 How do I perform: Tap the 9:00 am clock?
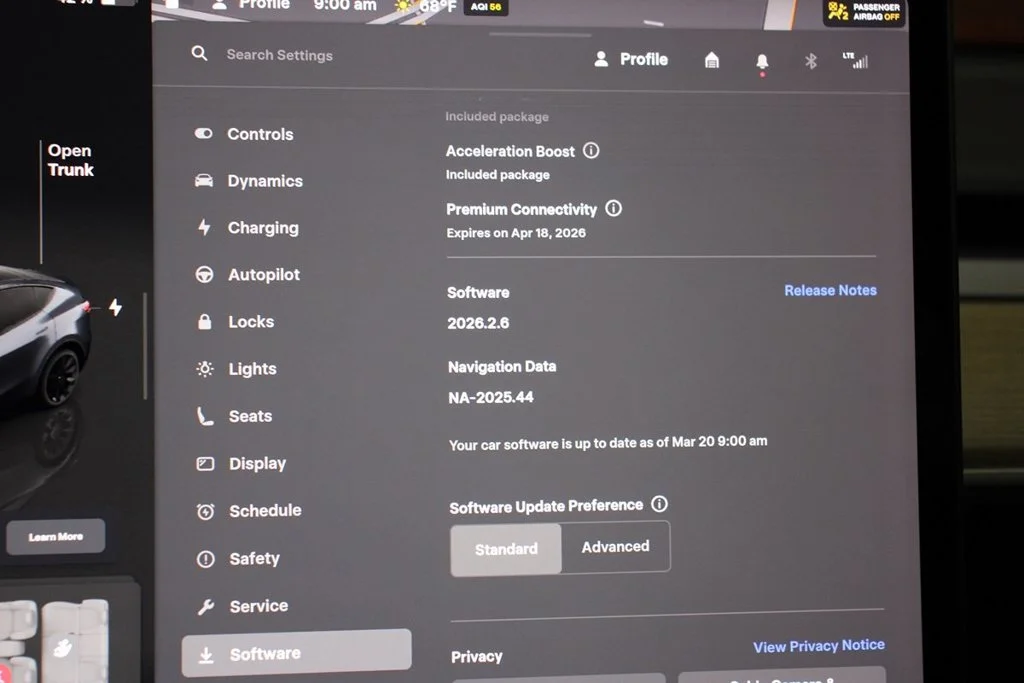[345, 6]
